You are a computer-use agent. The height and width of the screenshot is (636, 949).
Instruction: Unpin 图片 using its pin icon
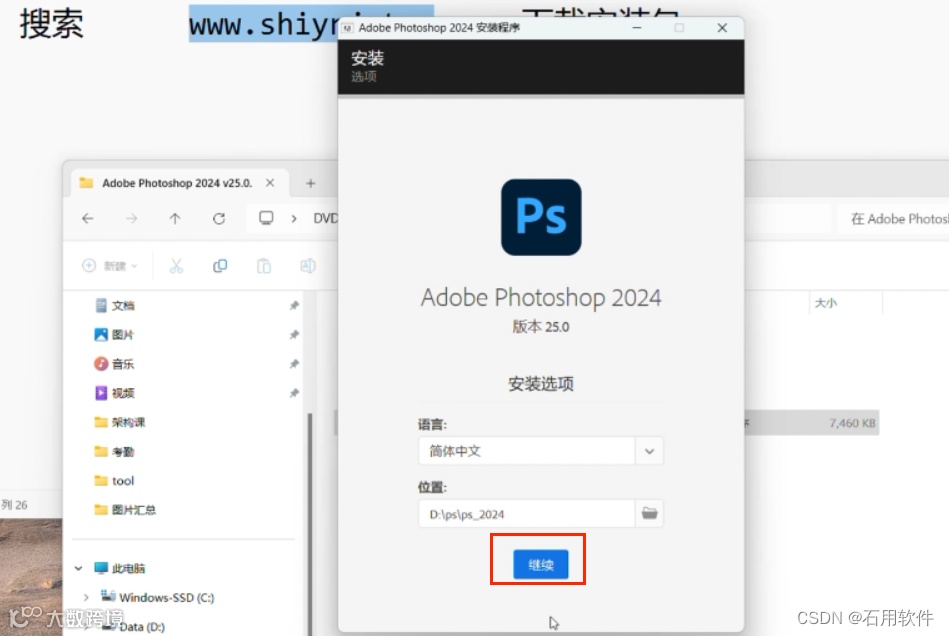pos(294,335)
